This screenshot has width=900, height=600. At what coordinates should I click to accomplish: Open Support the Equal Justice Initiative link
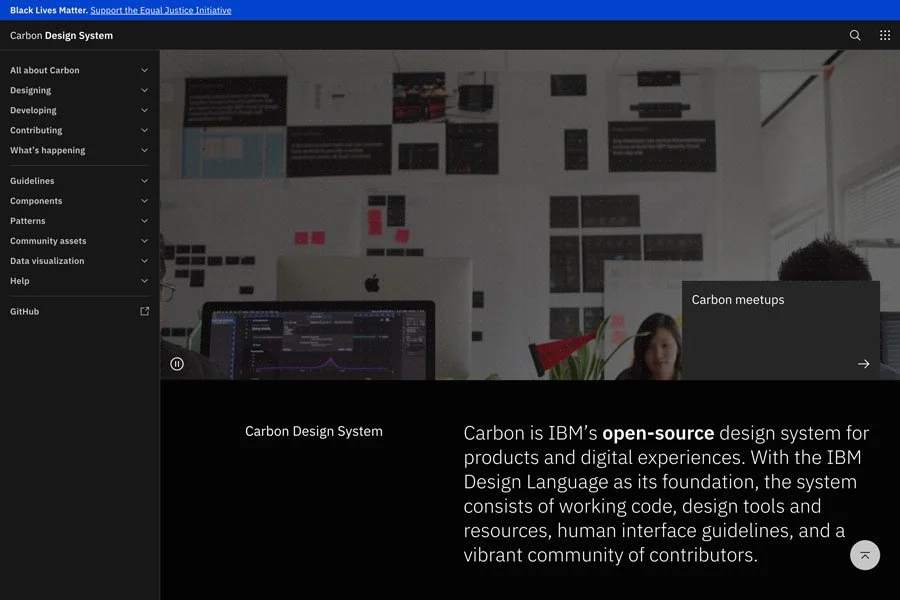pyautogui.click(x=159, y=9)
